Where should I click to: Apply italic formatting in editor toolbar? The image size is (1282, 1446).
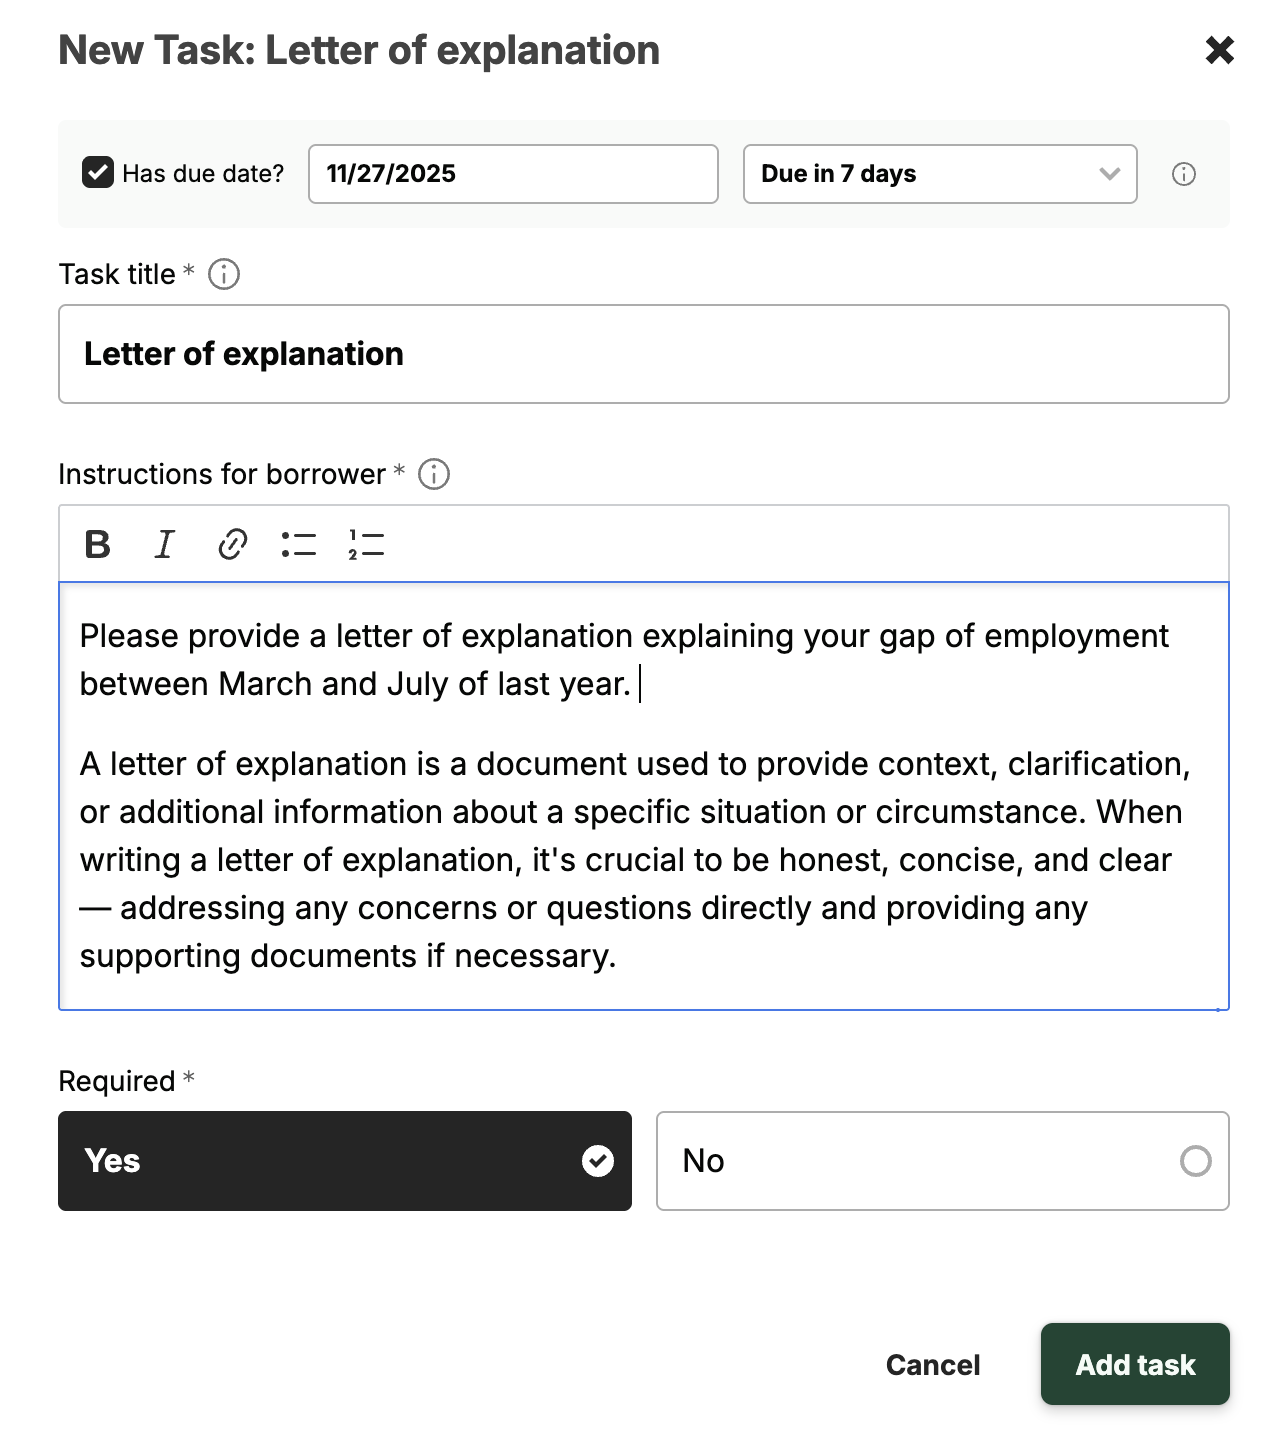(164, 544)
